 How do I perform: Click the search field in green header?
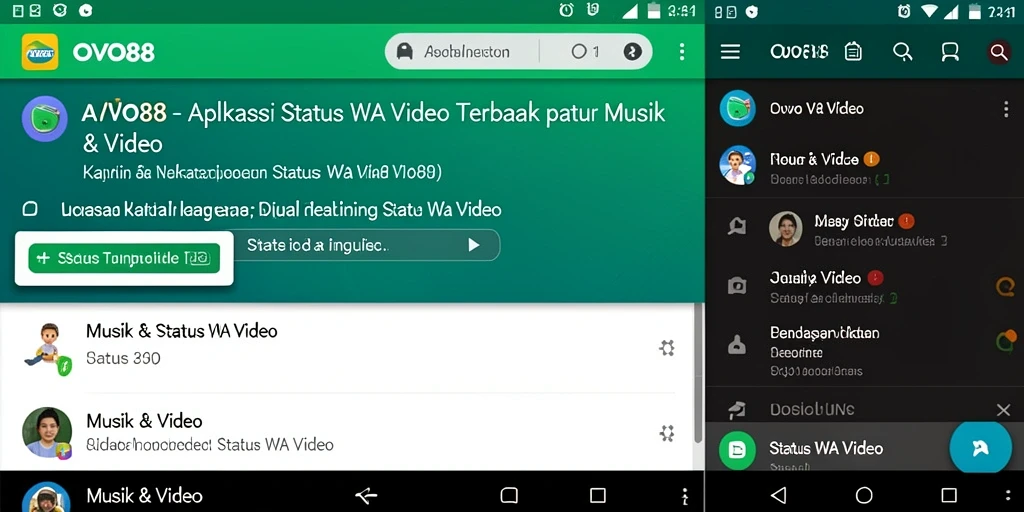click(x=519, y=52)
